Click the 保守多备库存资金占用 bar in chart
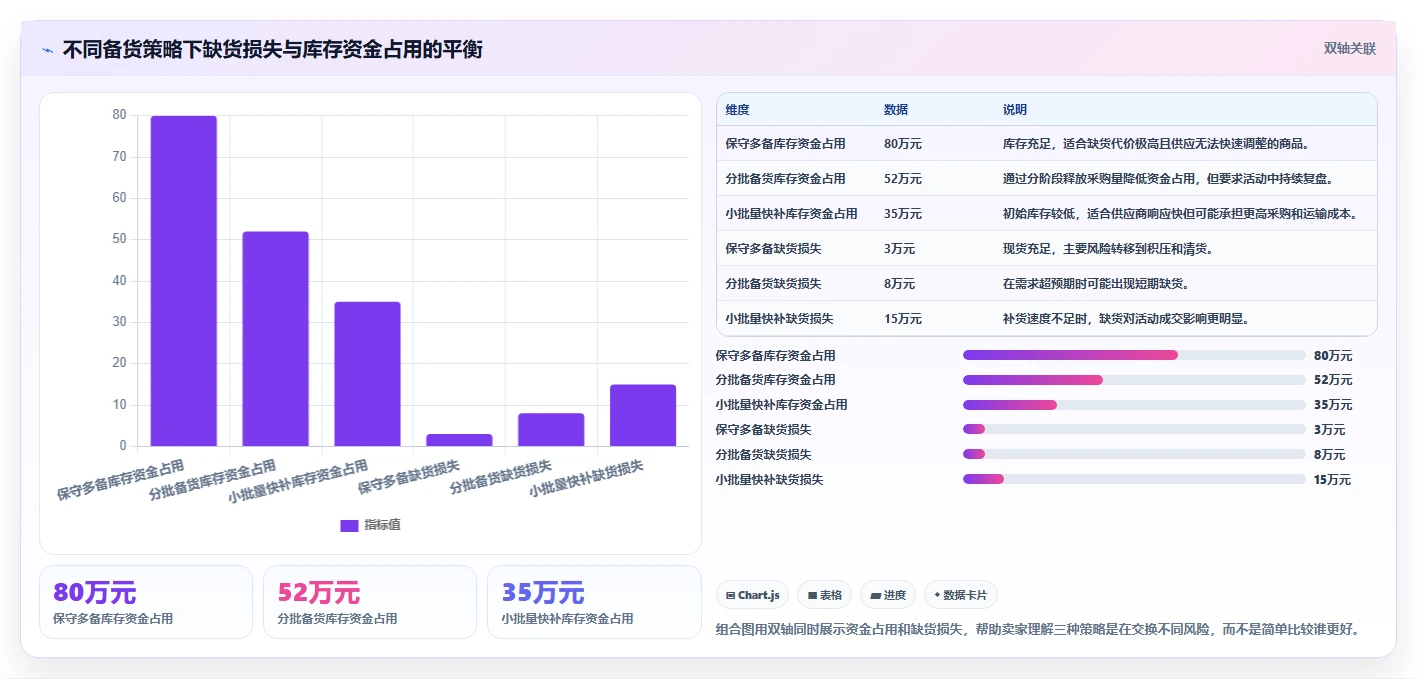The image size is (1417, 679). 184,281
